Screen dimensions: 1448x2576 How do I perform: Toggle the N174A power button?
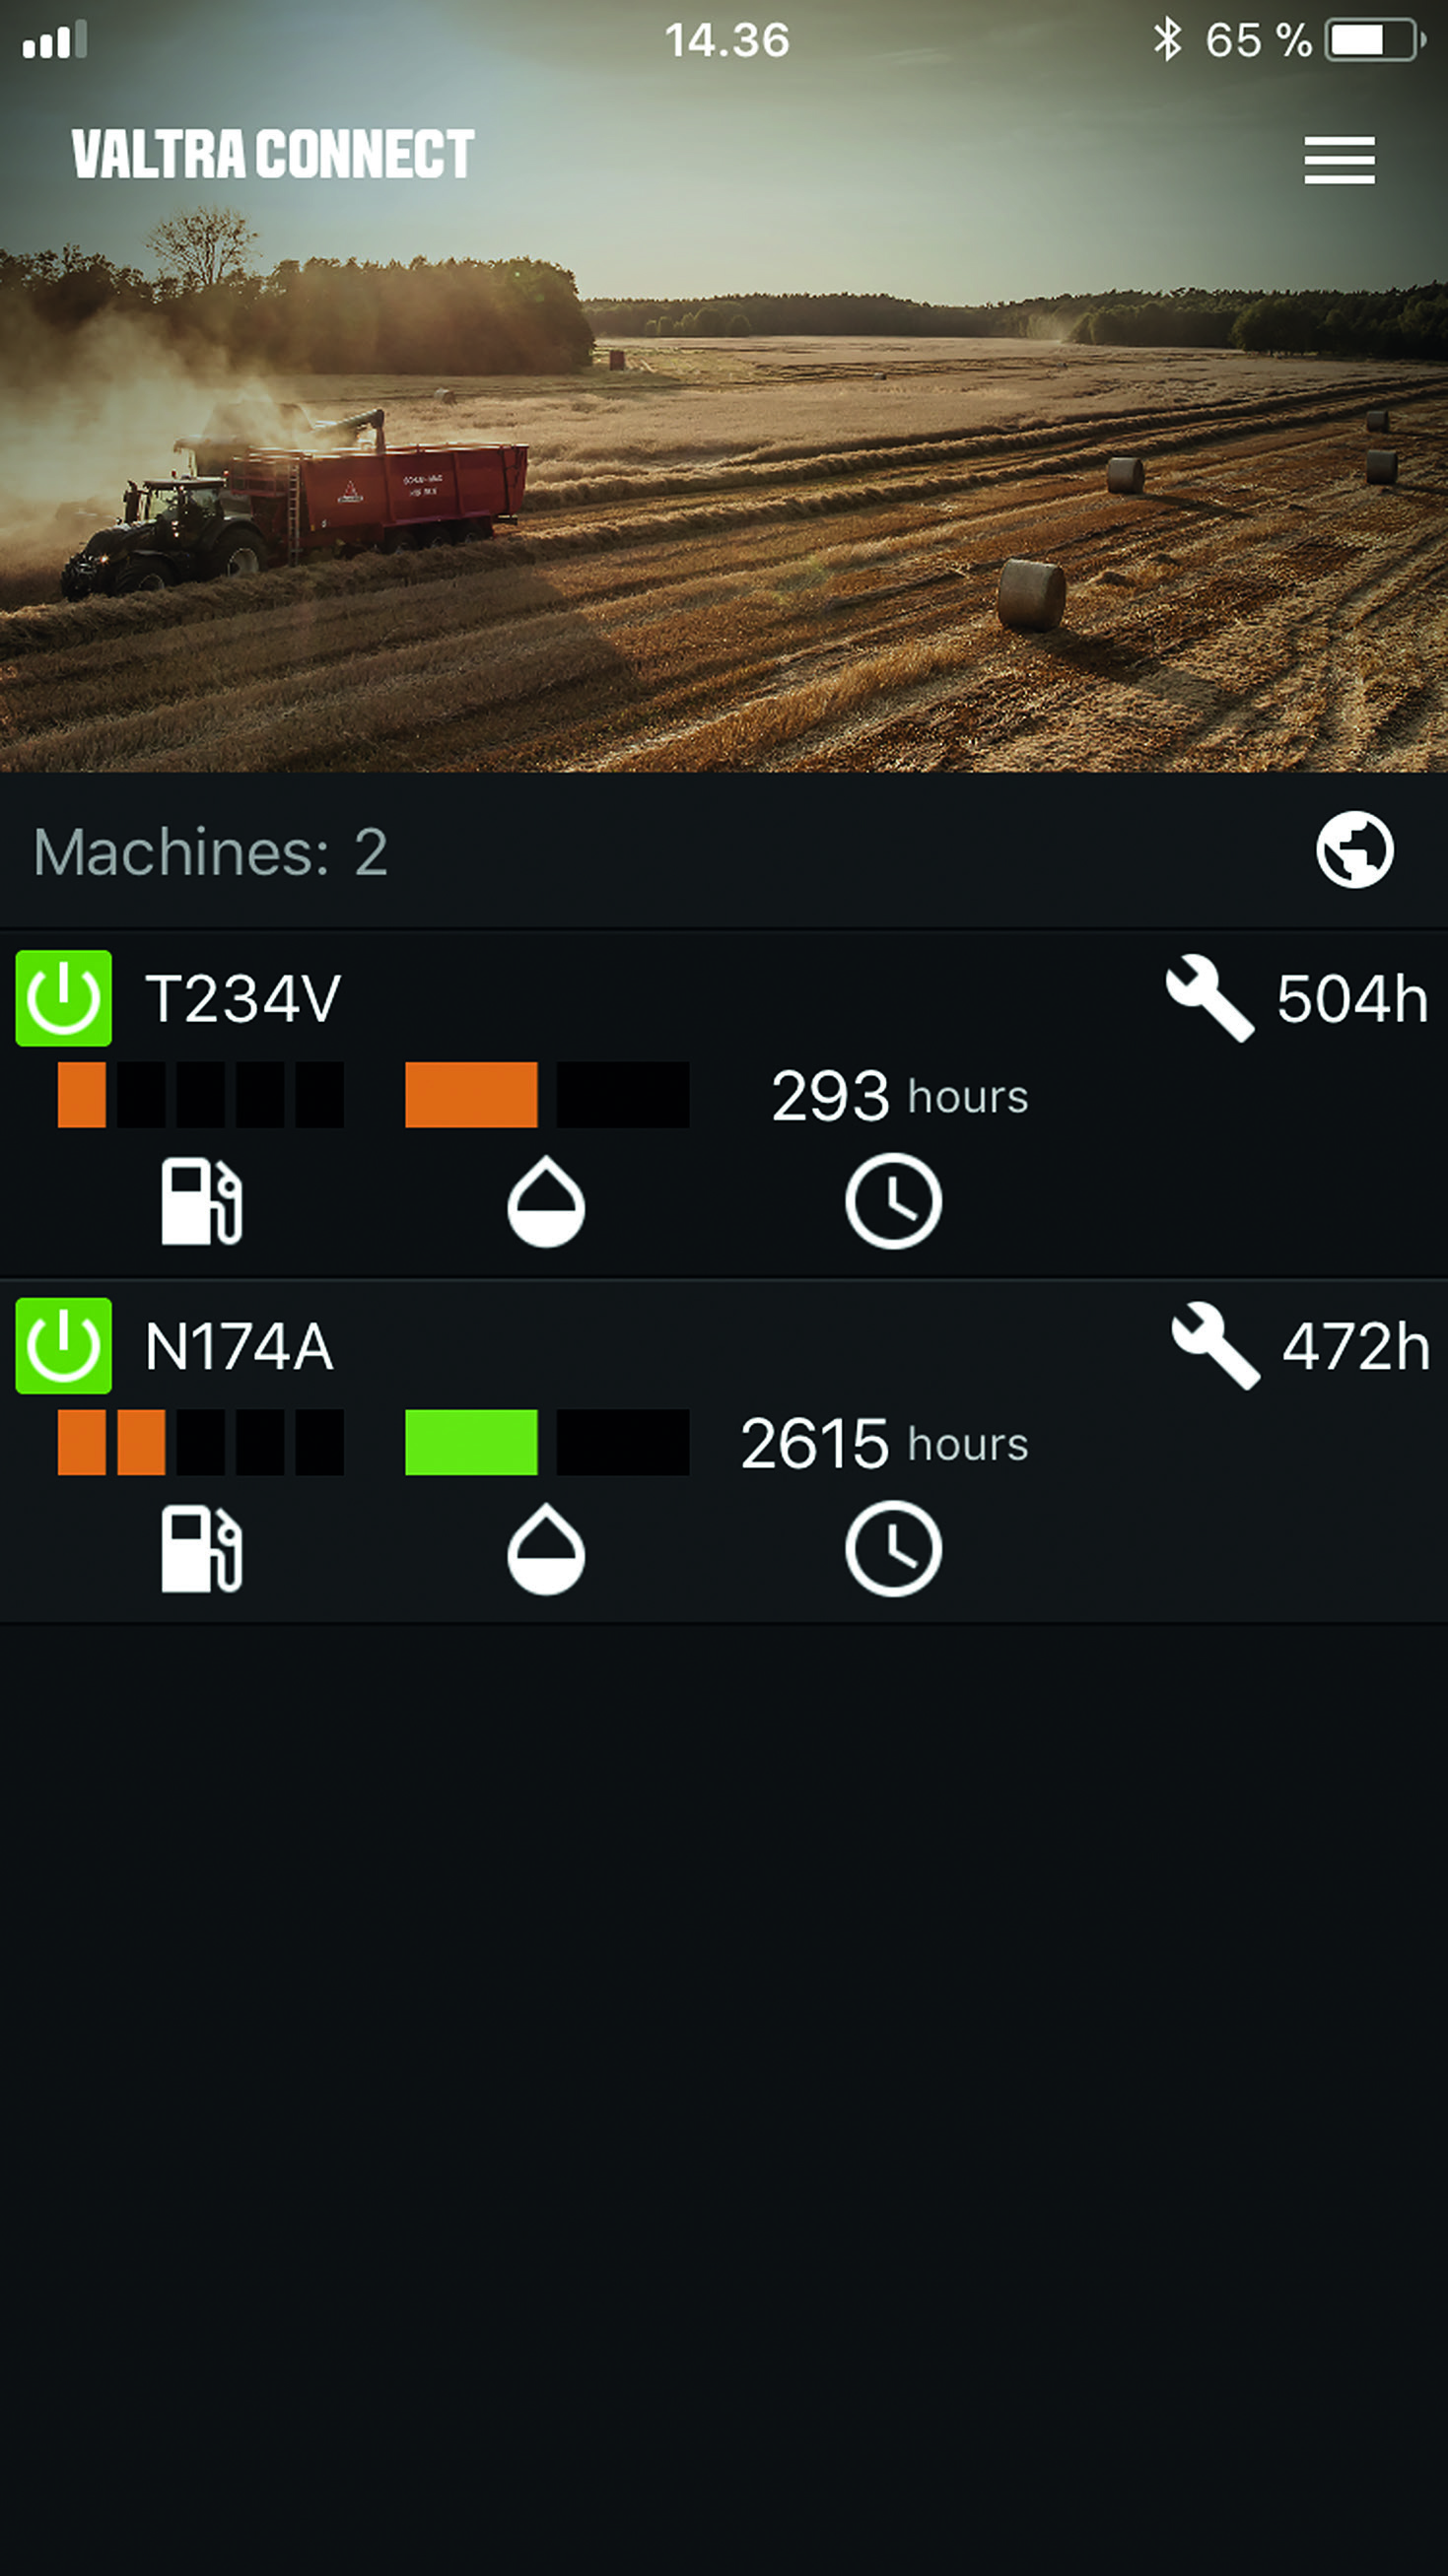[63, 1346]
